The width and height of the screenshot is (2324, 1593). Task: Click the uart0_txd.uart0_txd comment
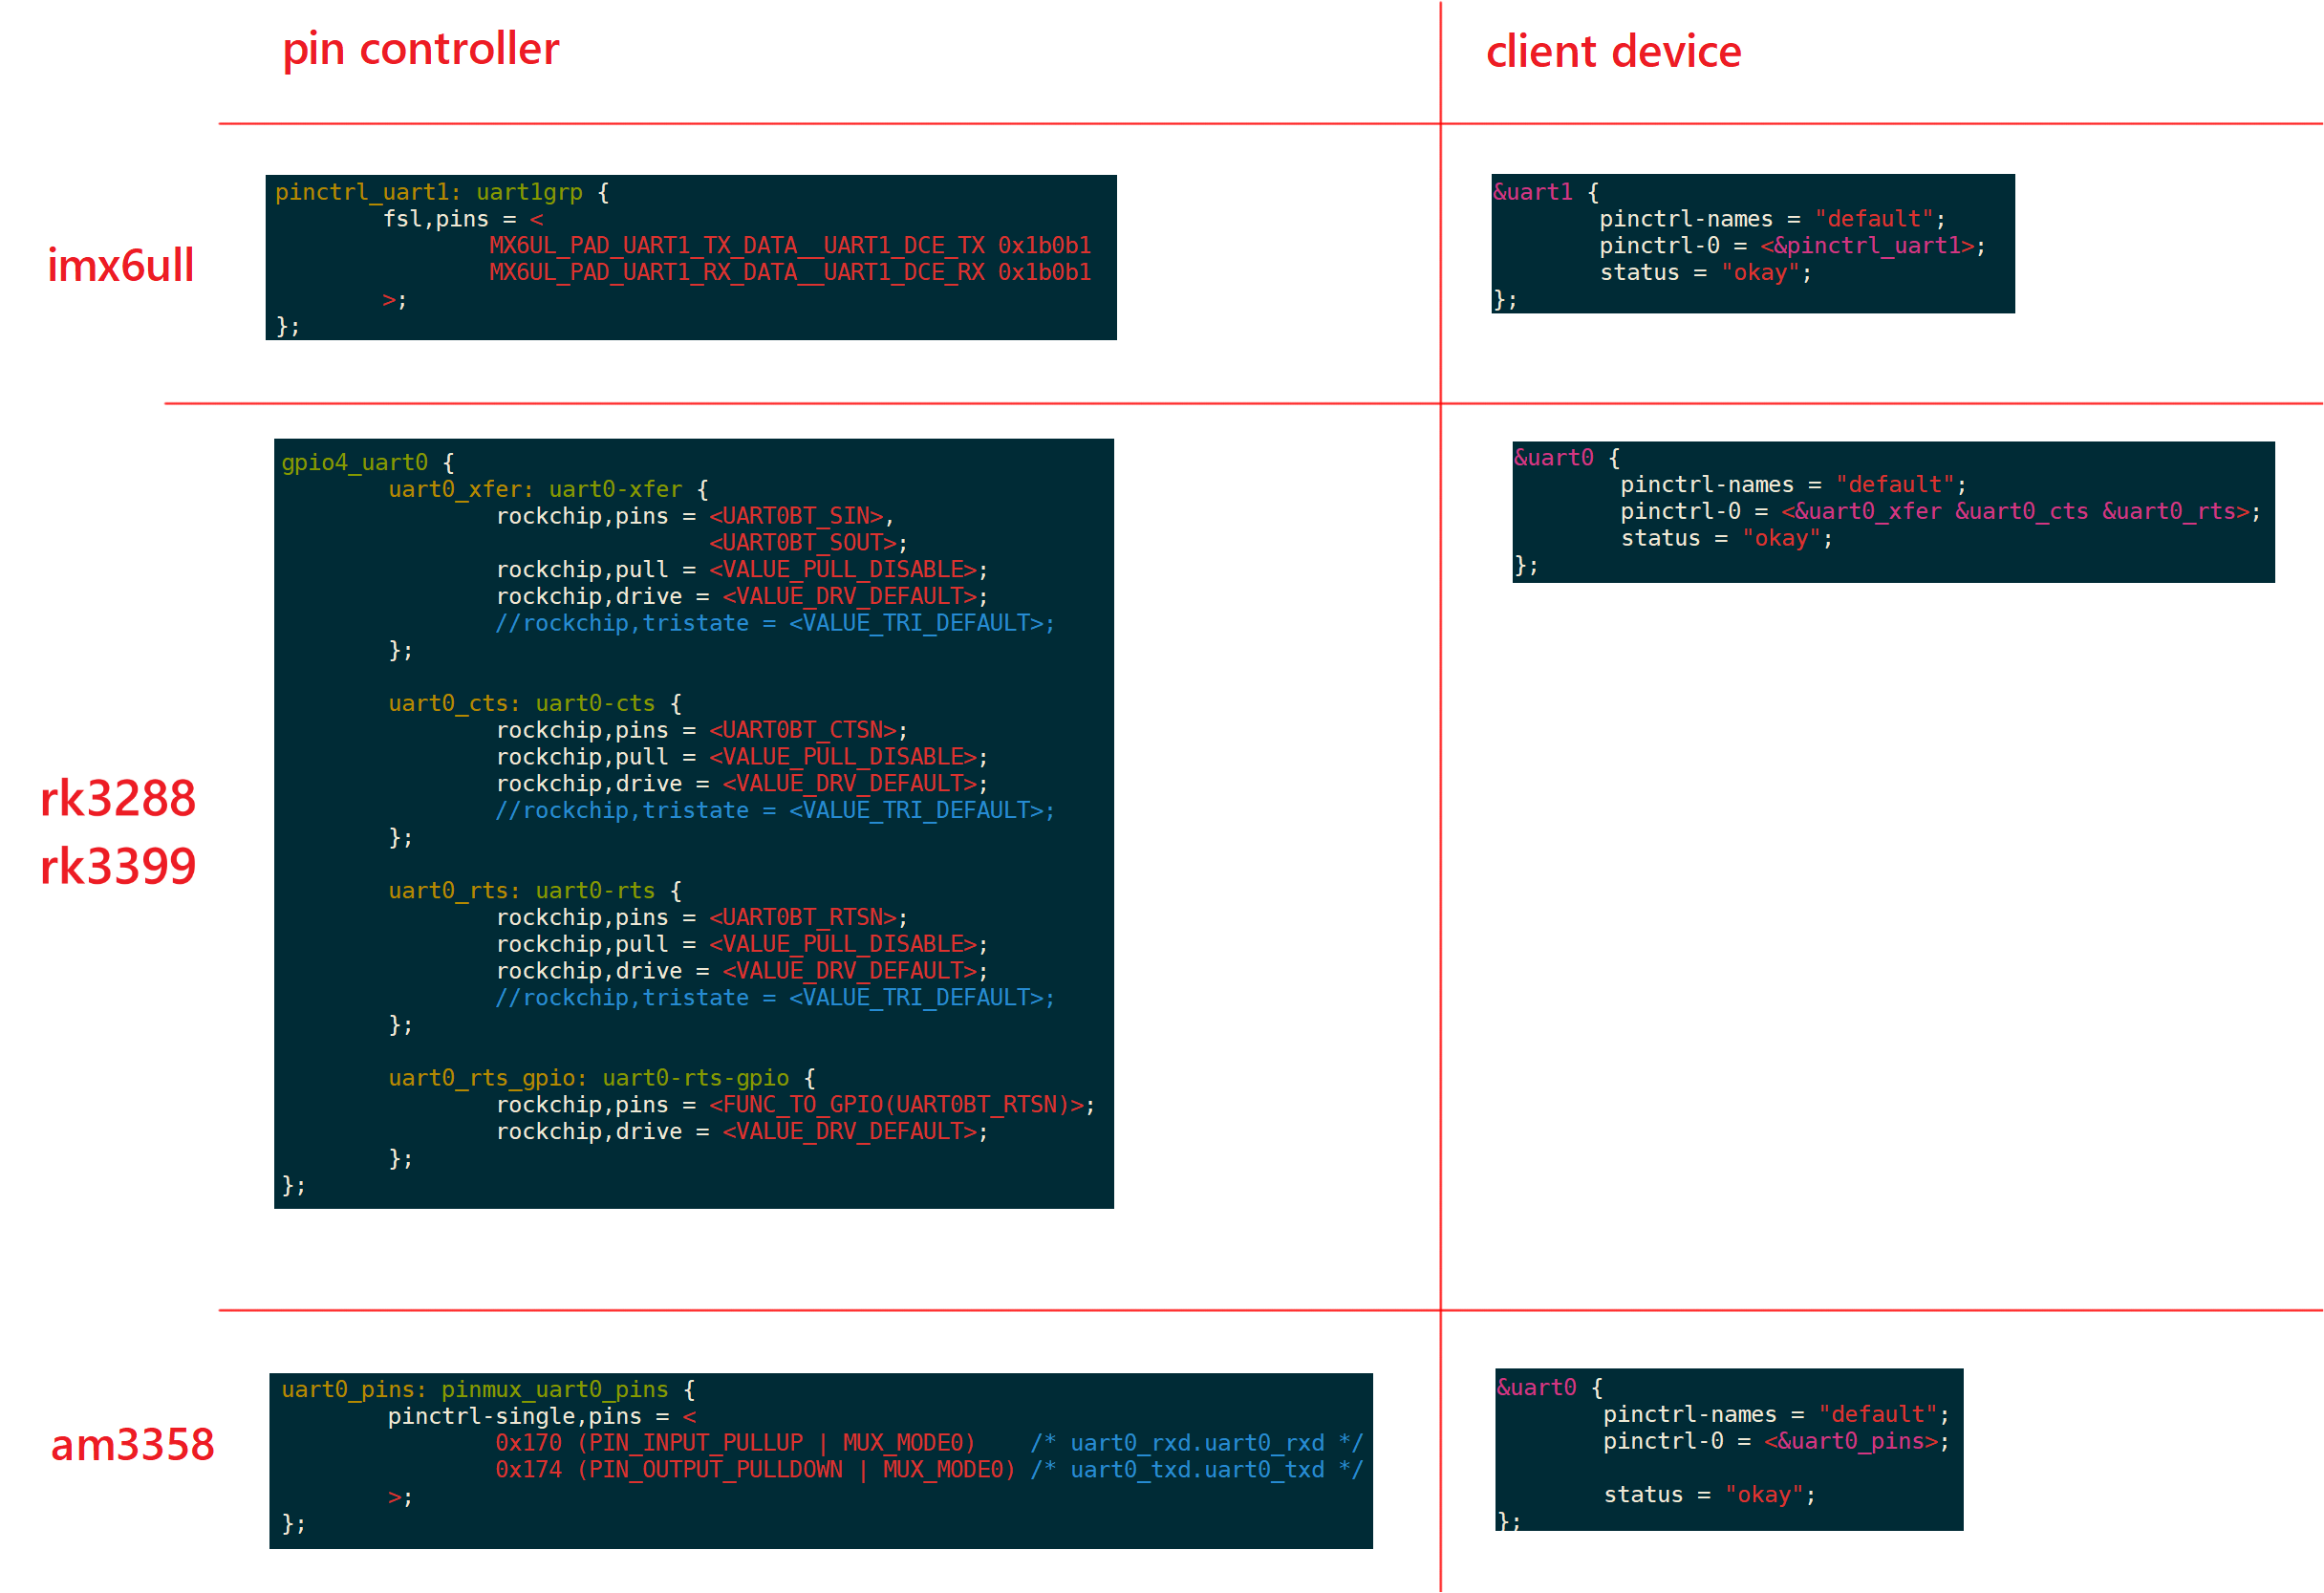pyautogui.click(x=1197, y=1471)
